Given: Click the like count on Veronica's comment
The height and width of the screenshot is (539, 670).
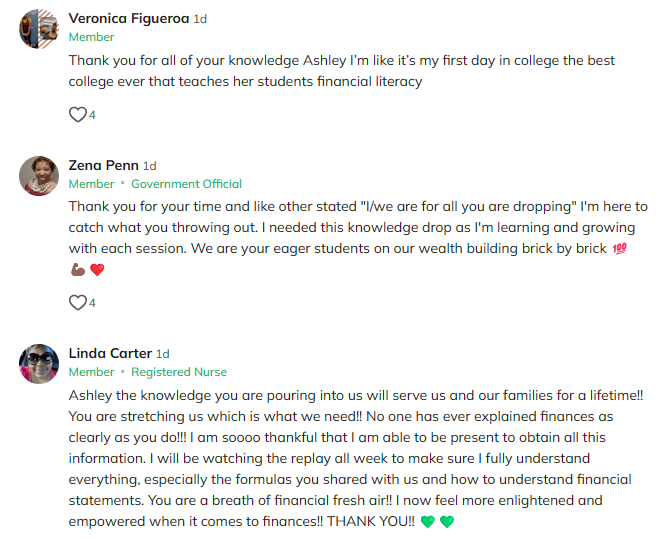Looking at the screenshot, I should click(x=92, y=115).
